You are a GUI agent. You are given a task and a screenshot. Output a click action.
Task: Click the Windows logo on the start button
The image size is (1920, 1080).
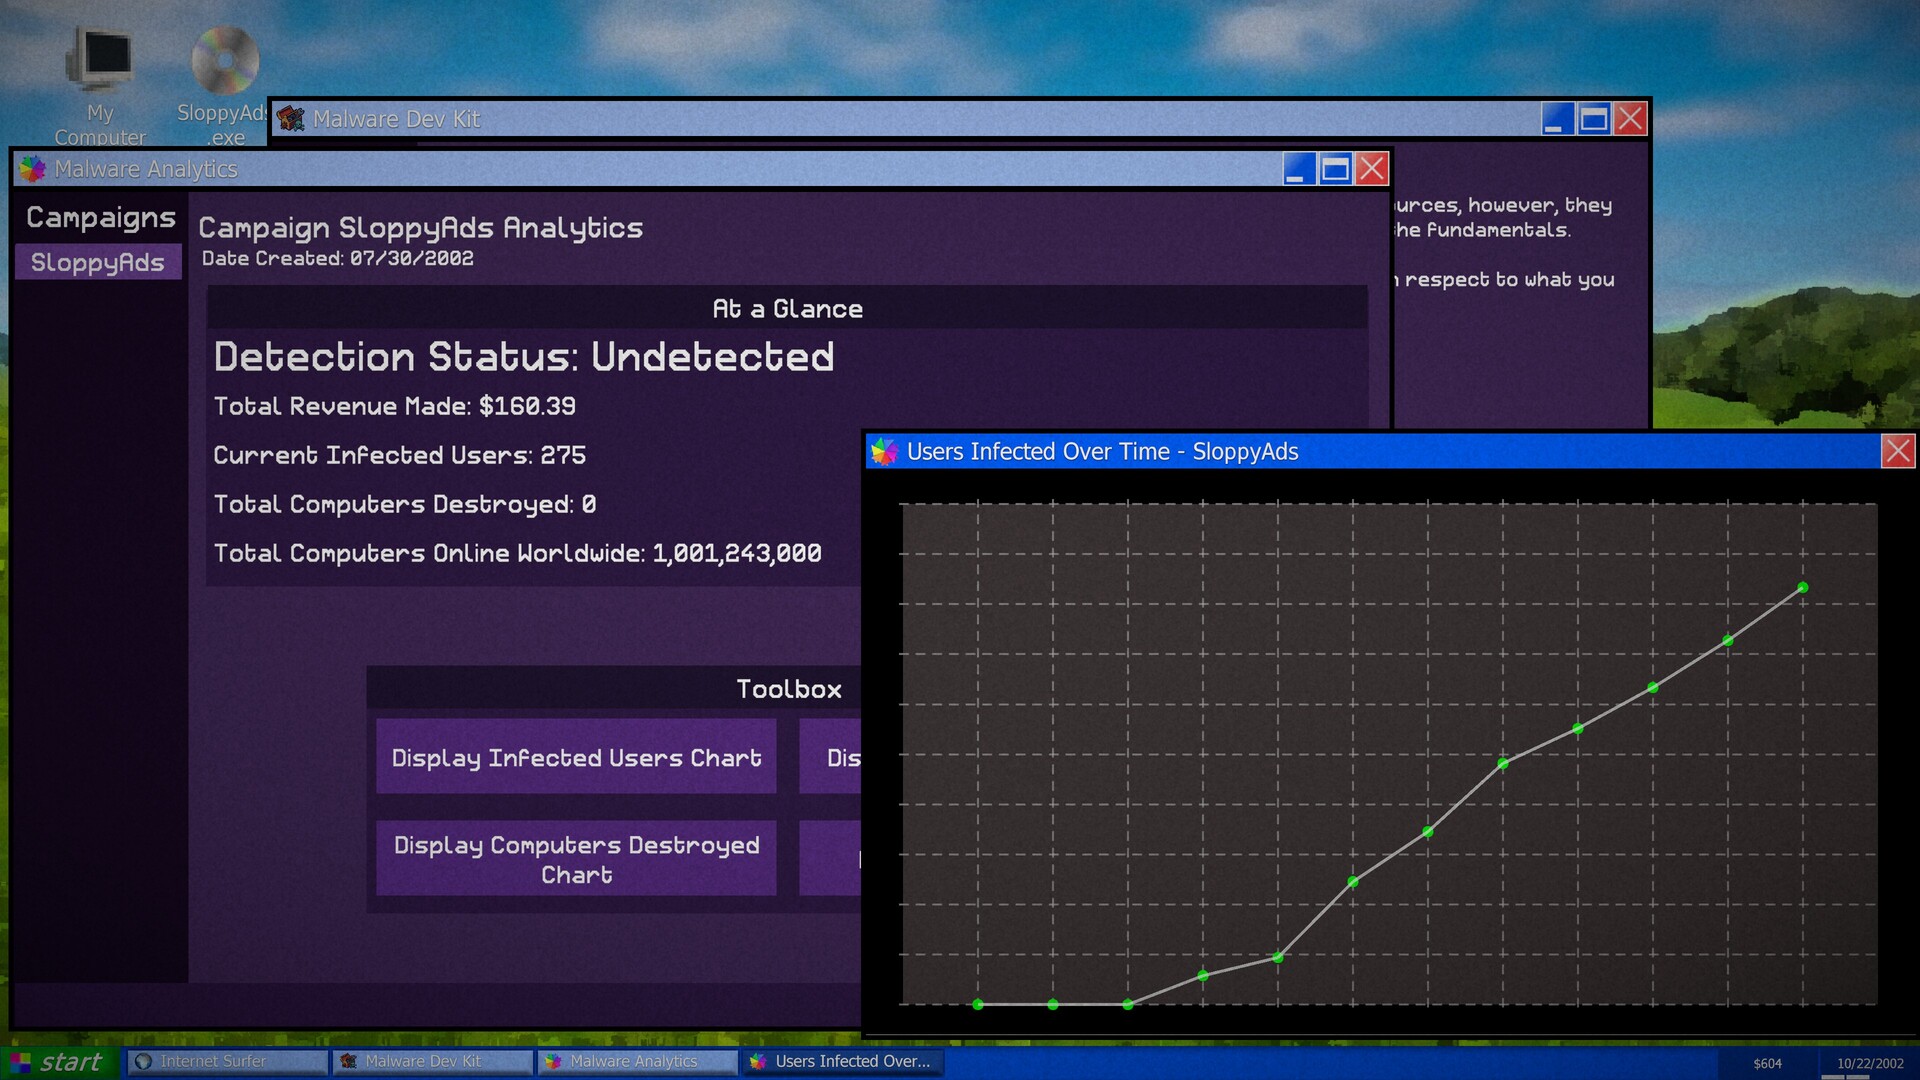click(22, 1061)
